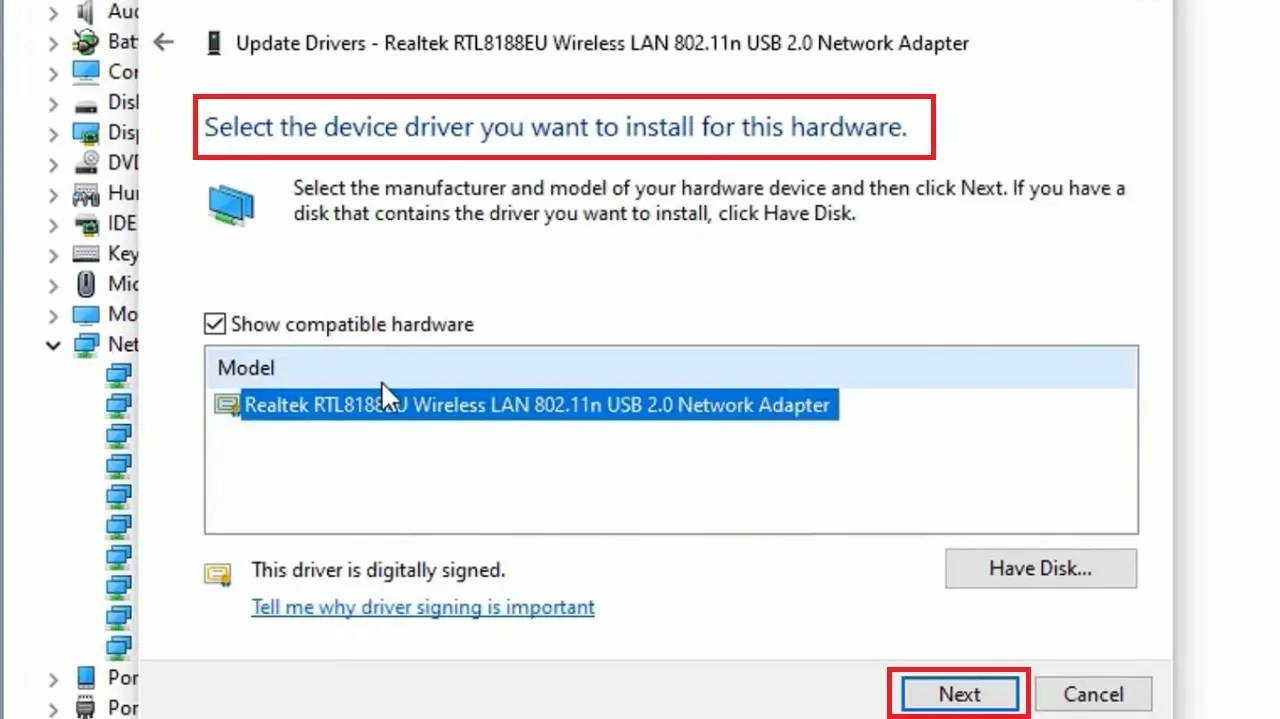Select the highlighted Realtek RTL8188EU model entry
1280x719 pixels.
click(540, 405)
